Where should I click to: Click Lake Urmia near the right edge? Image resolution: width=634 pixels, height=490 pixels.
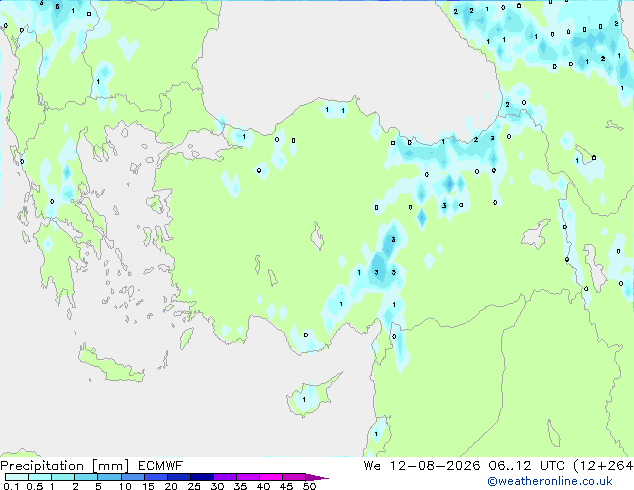point(595,267)
